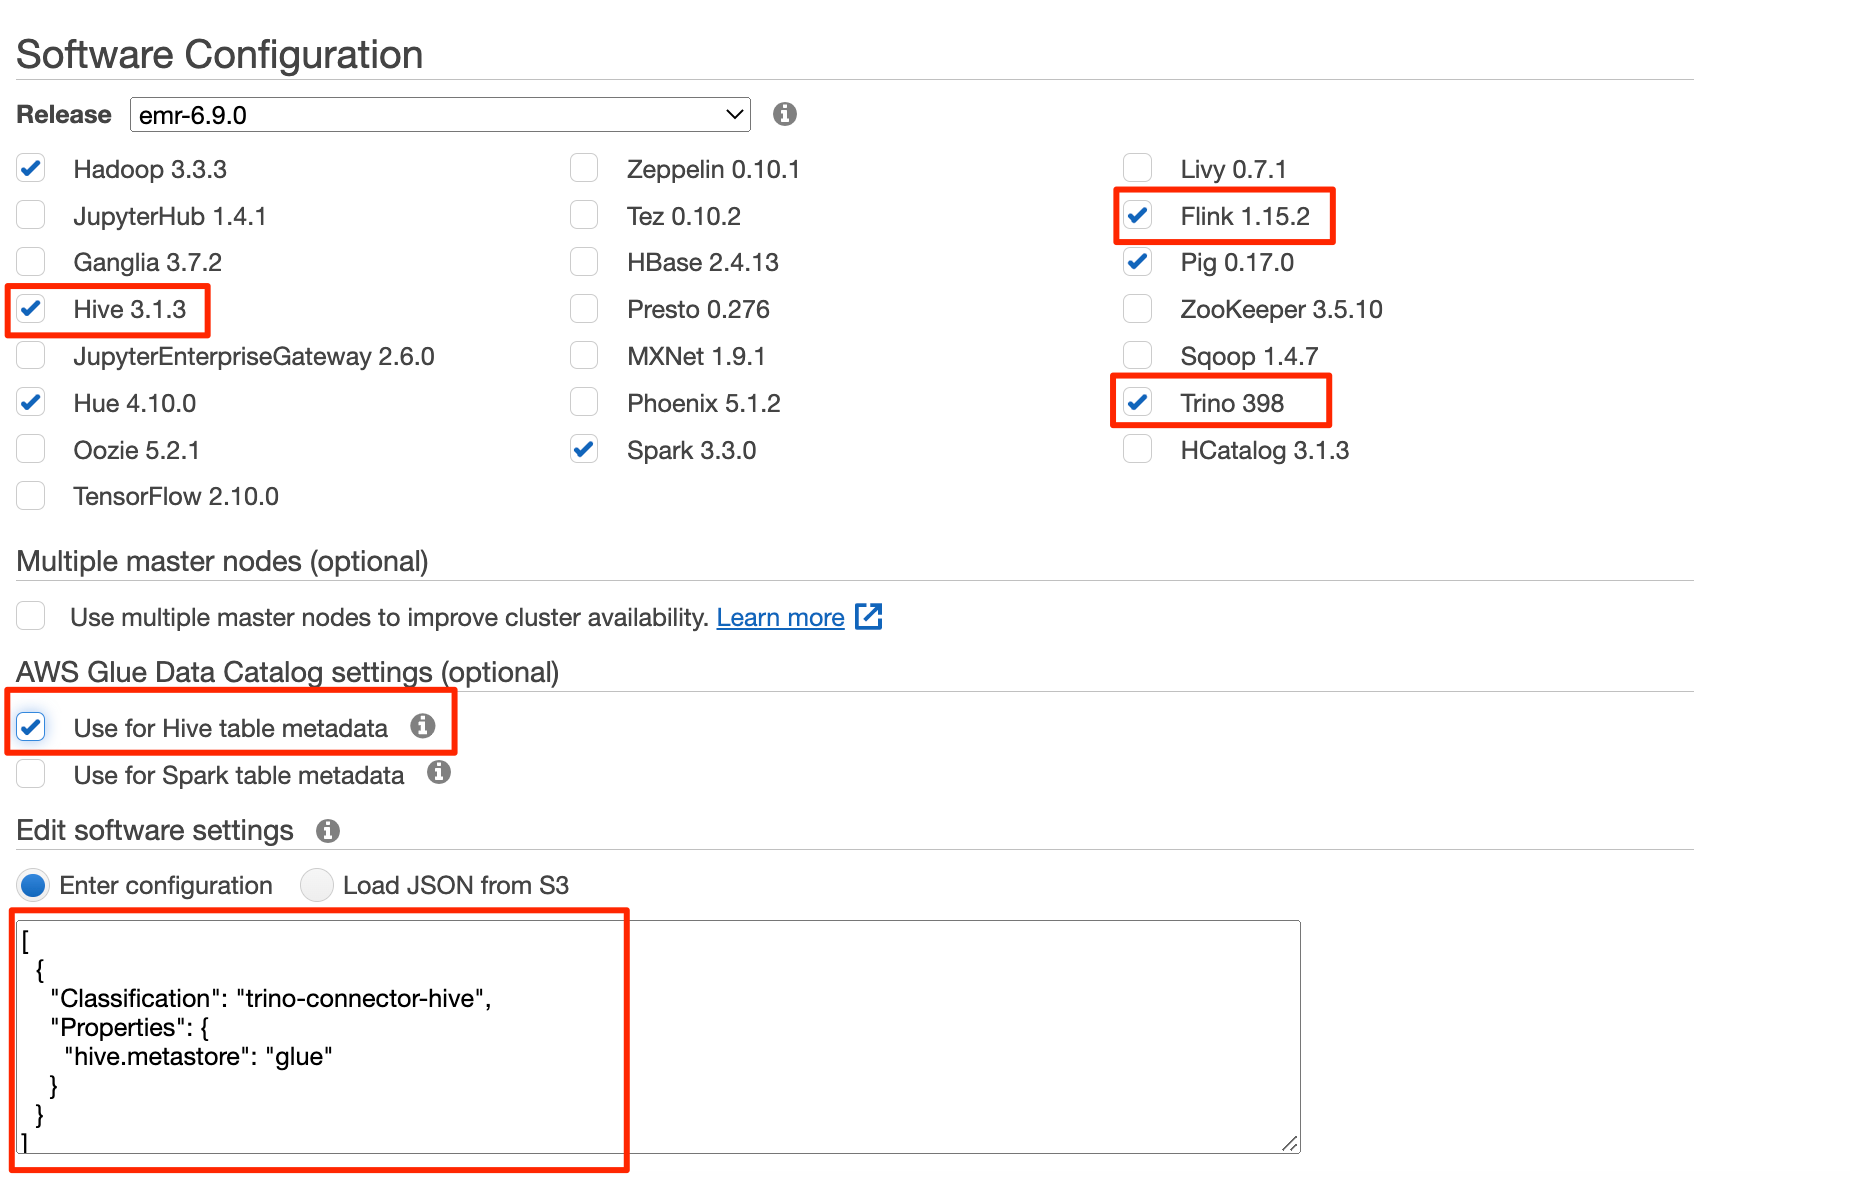Select the Sqoop 1.4.7 checkbox

1137,356
